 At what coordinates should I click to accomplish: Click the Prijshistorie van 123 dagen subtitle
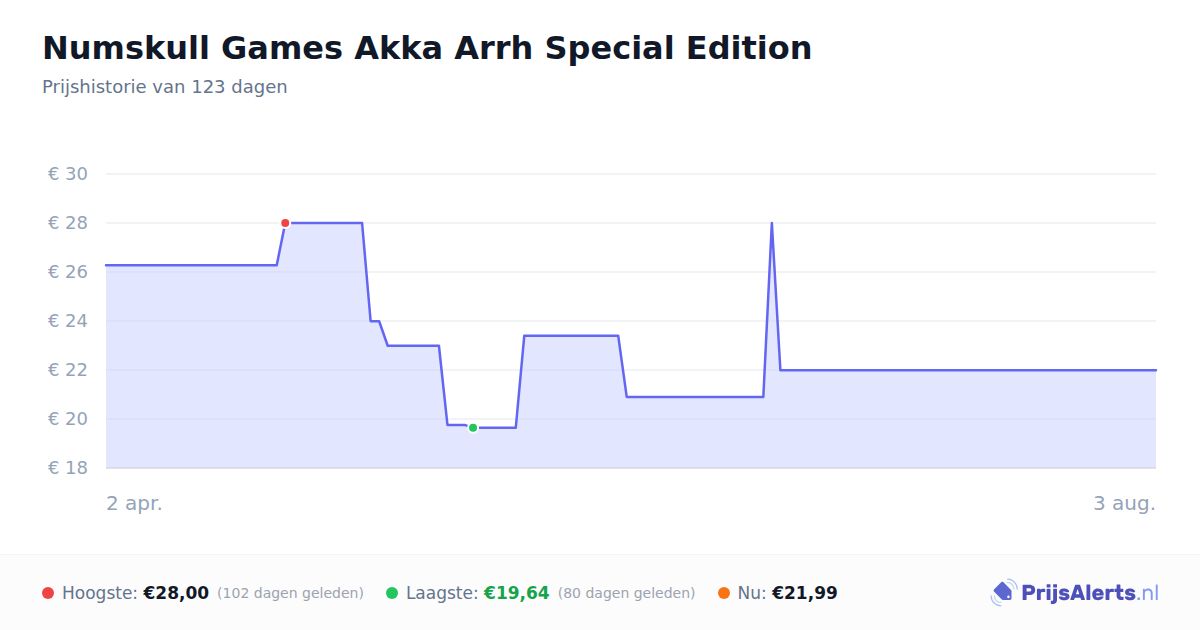[x=165, y=87]
